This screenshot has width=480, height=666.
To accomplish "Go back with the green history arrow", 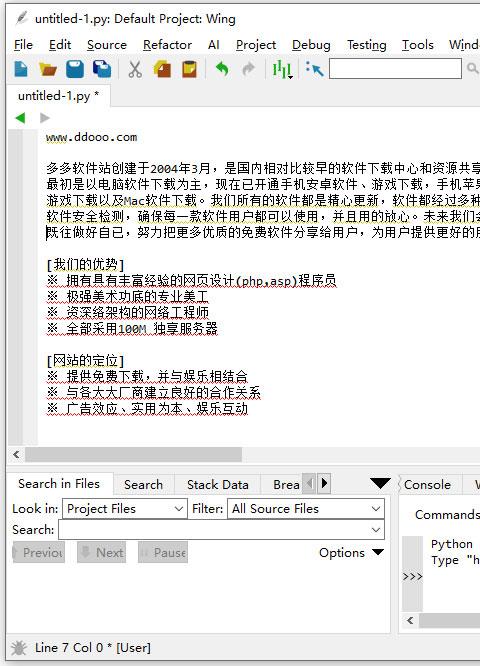I will [x=20, y=118].
